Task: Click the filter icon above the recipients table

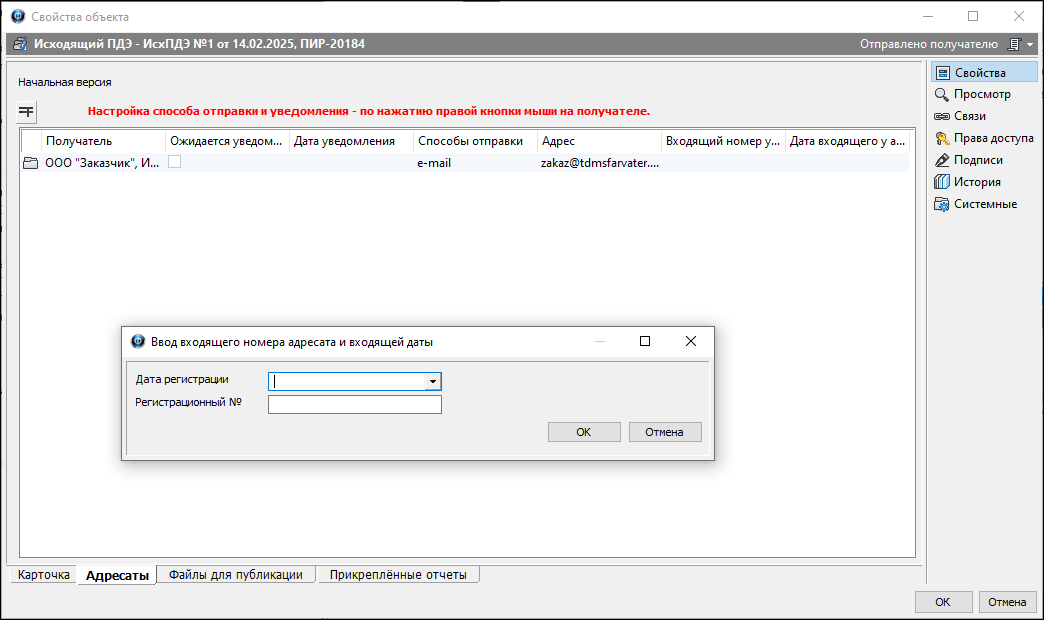Action: tap(27, 111)
